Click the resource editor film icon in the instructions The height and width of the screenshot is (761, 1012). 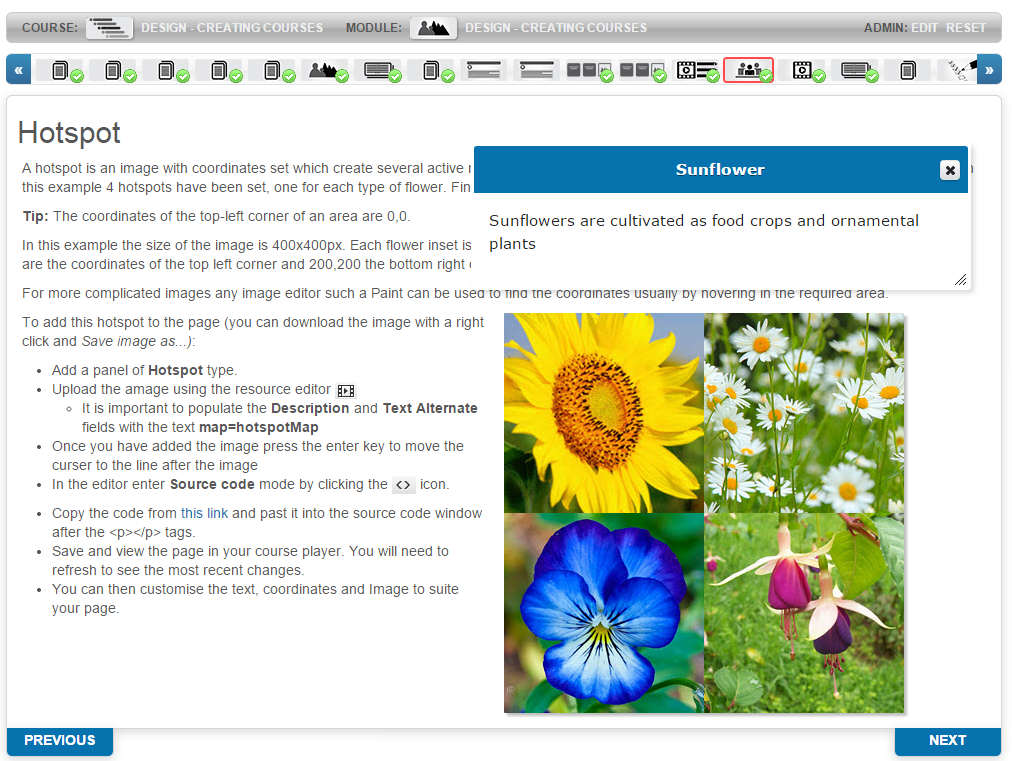pyautogui.click(x=346, y=391)
